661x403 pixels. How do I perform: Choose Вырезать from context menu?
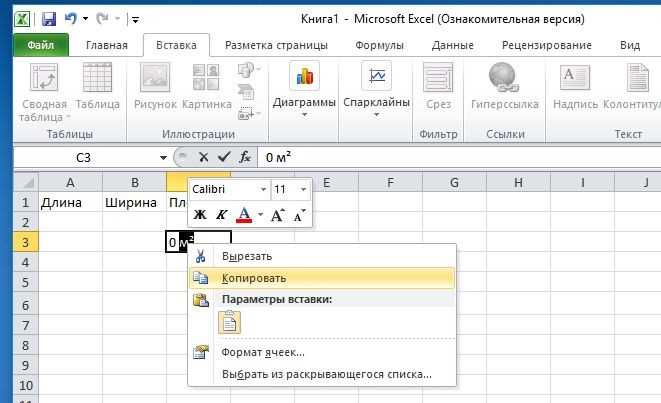coord(322,256)
